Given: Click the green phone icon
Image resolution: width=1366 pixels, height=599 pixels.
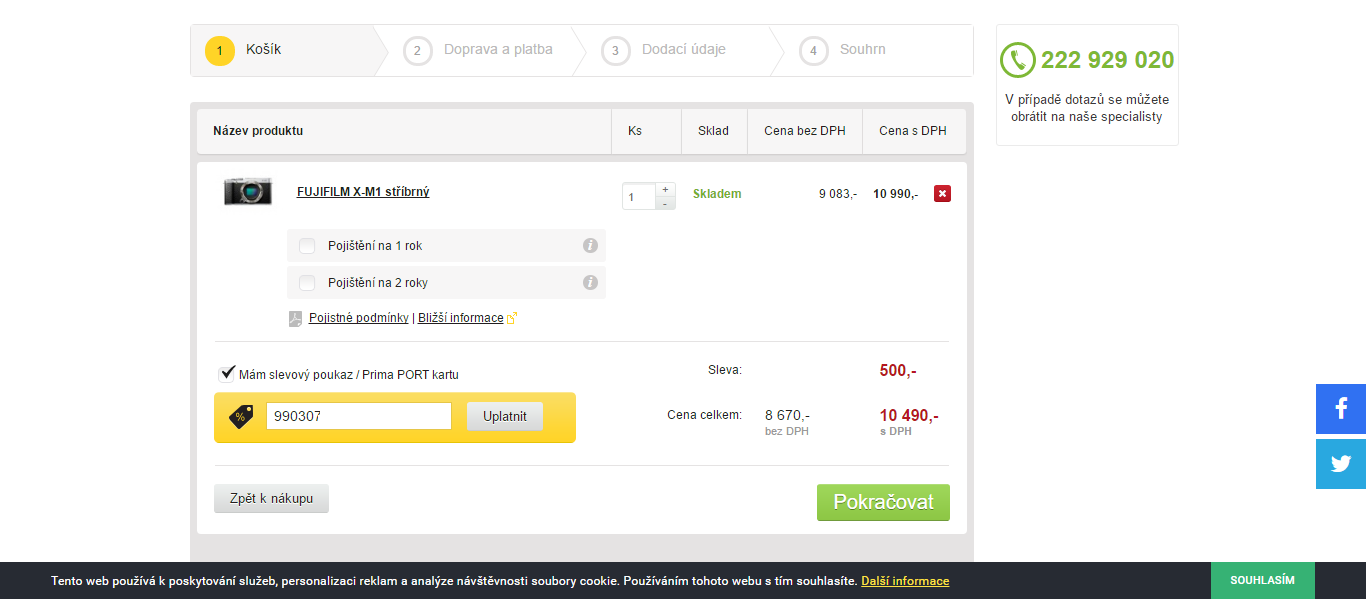Looking at the screenshot, I should [1018, 60].
